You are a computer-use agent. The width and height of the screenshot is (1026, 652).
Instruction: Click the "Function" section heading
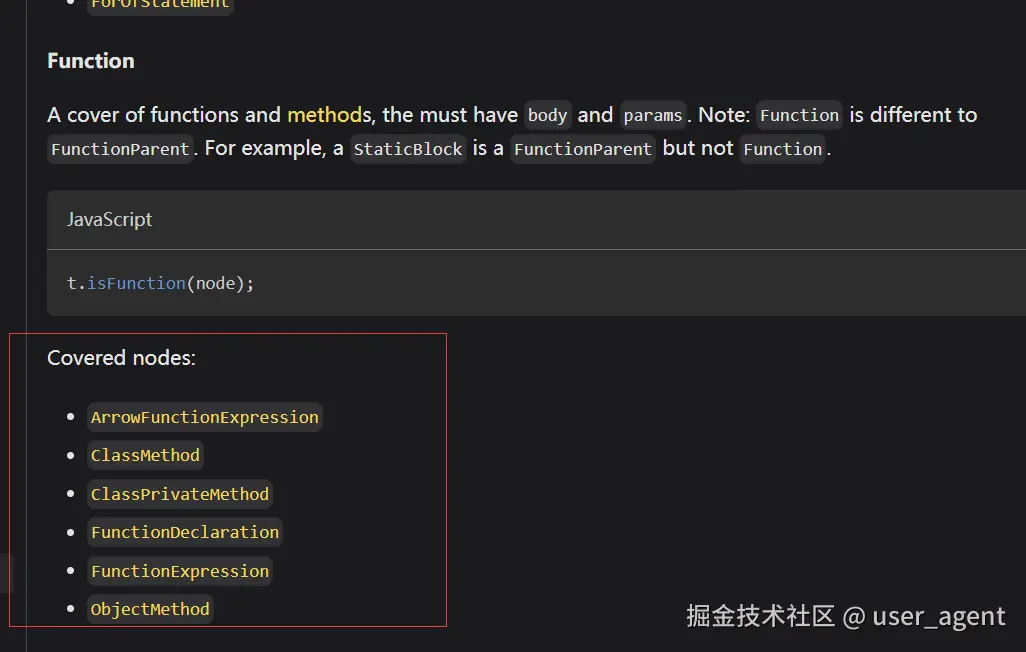90,61
